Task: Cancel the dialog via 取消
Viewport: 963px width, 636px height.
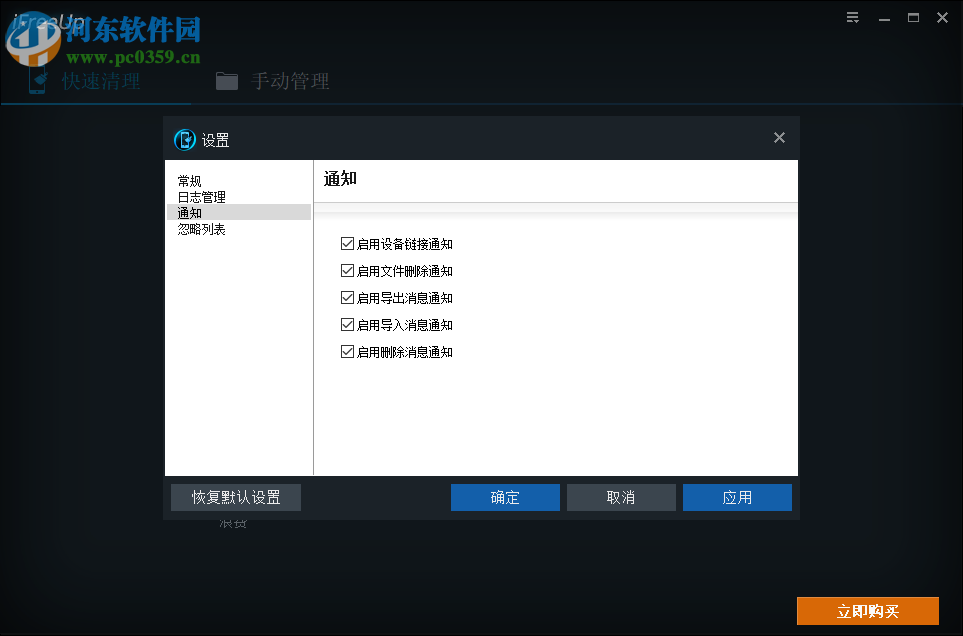Action: tap(621, 497)
